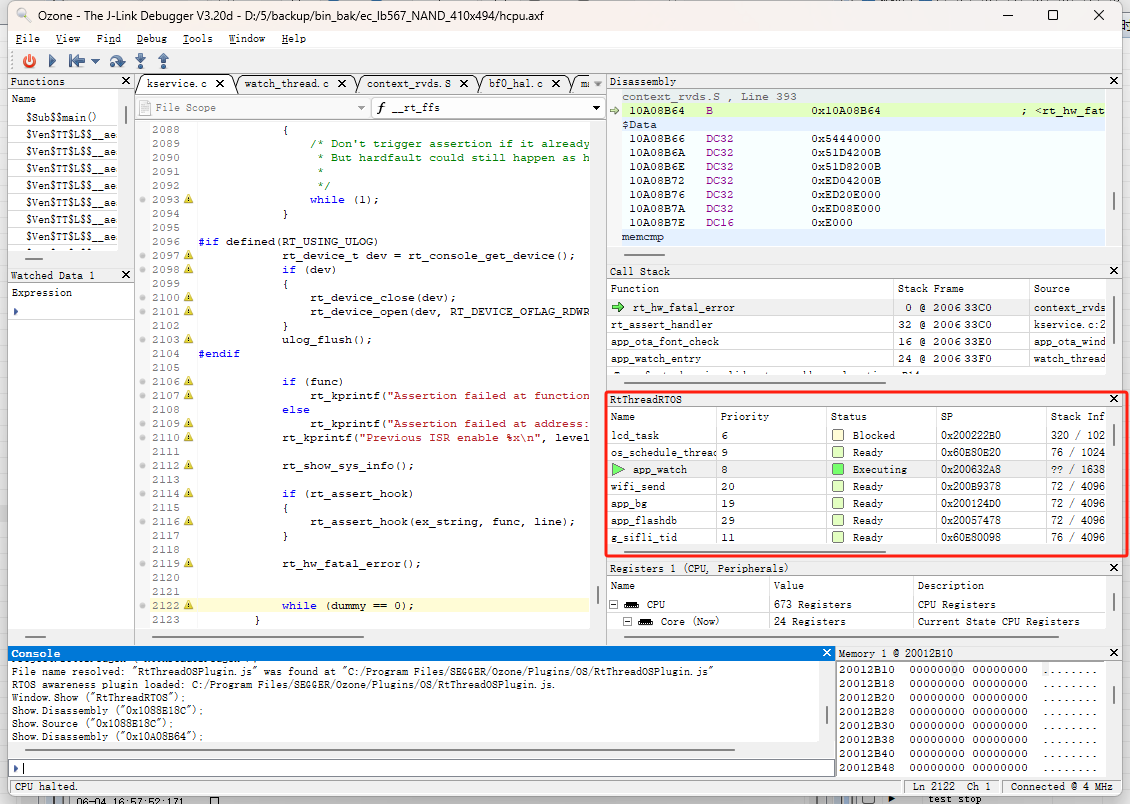The image size is (1130, 804).
Task: Toggle breakpoint on line 2112
Action: pyautogui.click(x=143, y=466)
